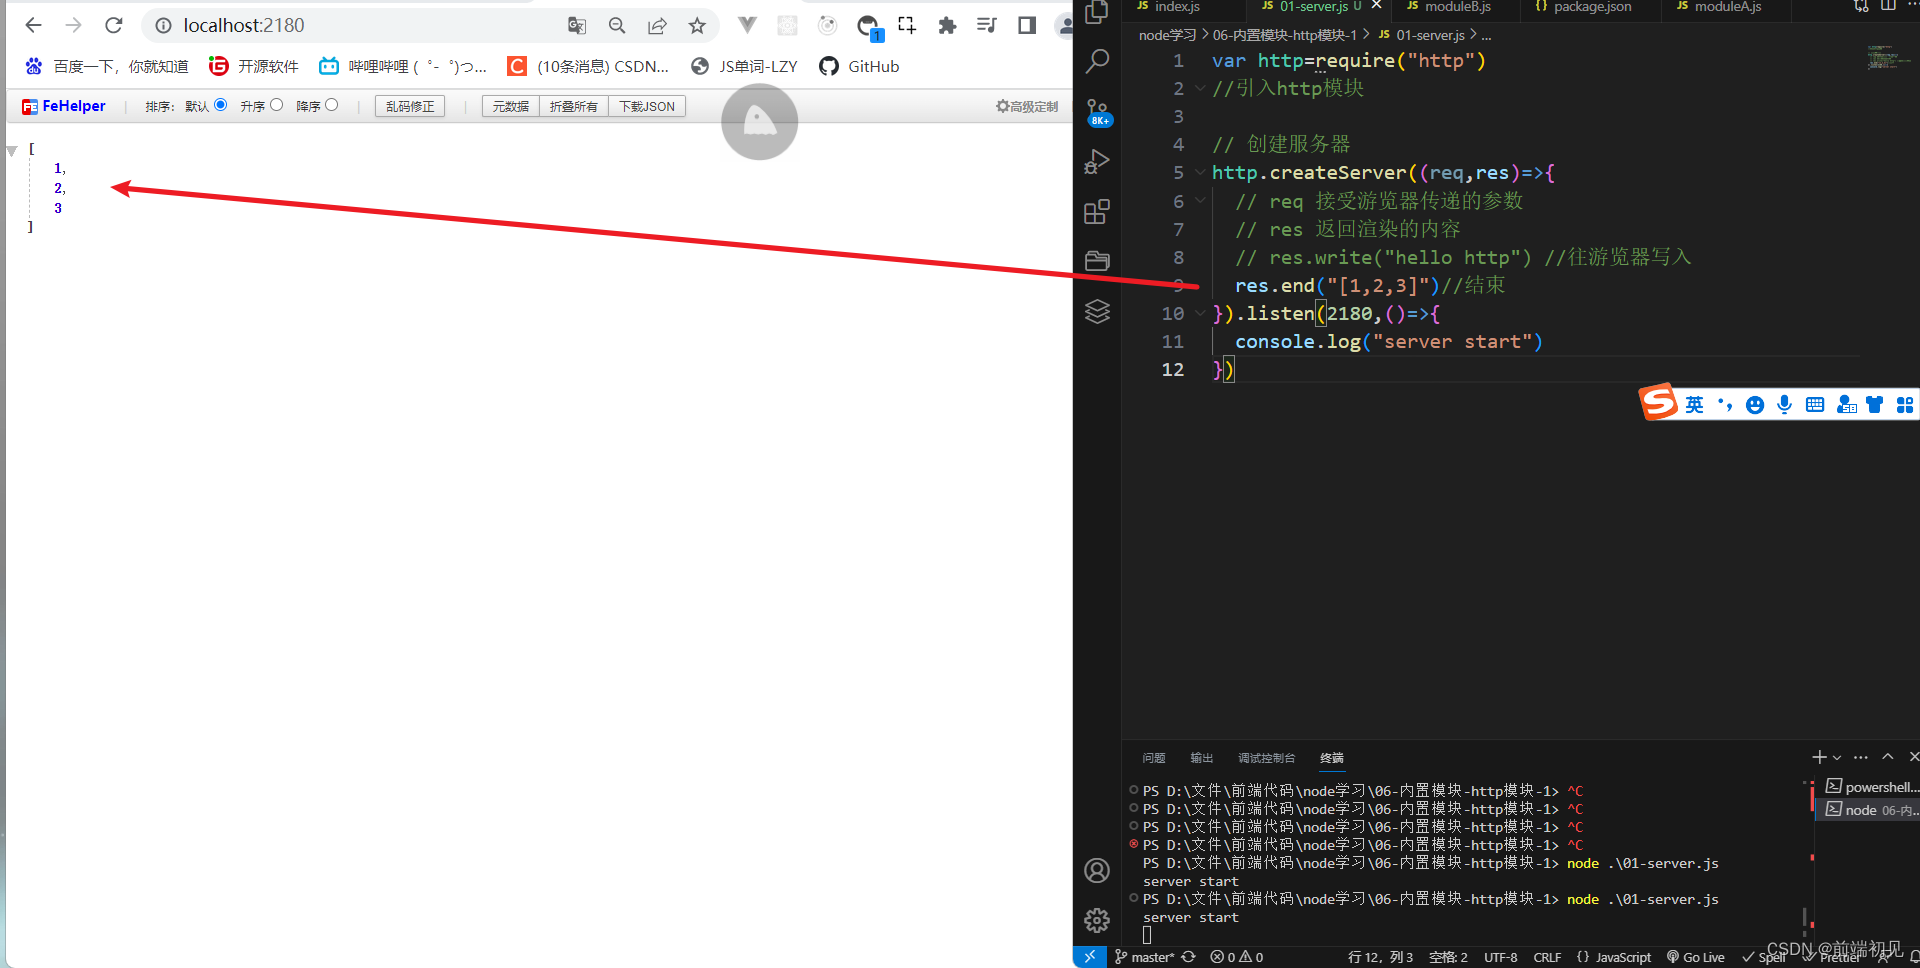Open VS Code Accounts menu
This screenshot has width=1920, height=968.
[1097, 871]
